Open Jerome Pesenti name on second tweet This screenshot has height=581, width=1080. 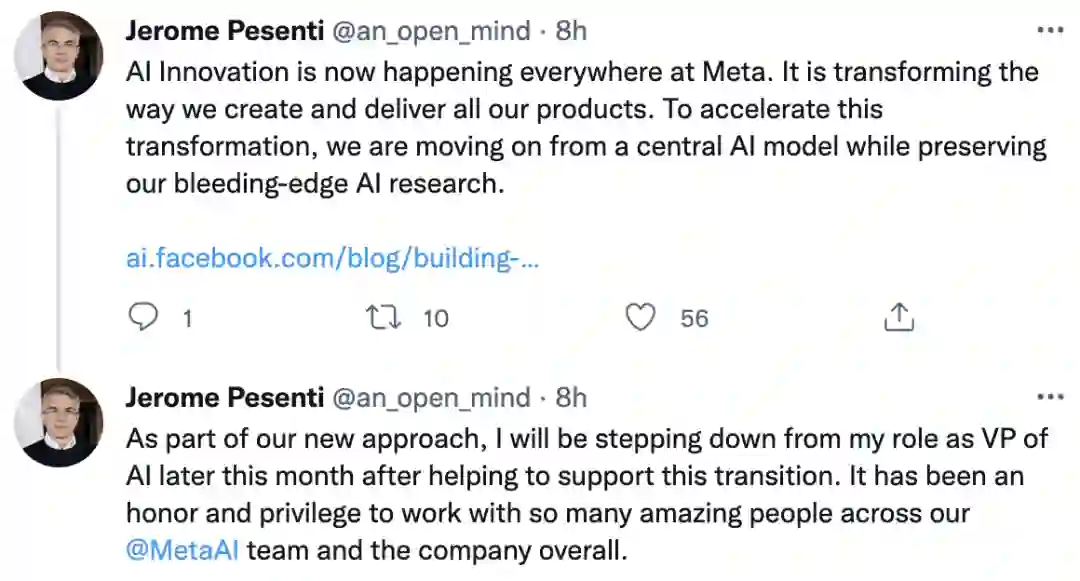point(224,398)
